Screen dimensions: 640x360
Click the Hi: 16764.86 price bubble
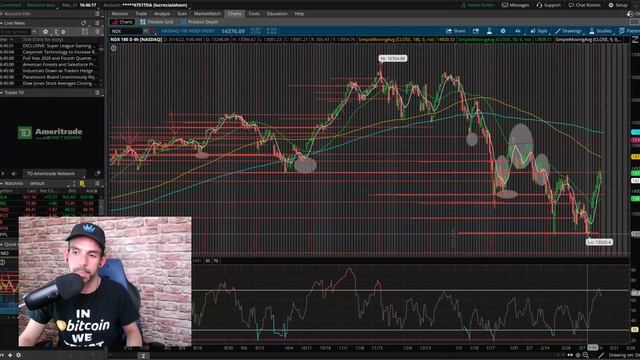(x=393, y=58)
